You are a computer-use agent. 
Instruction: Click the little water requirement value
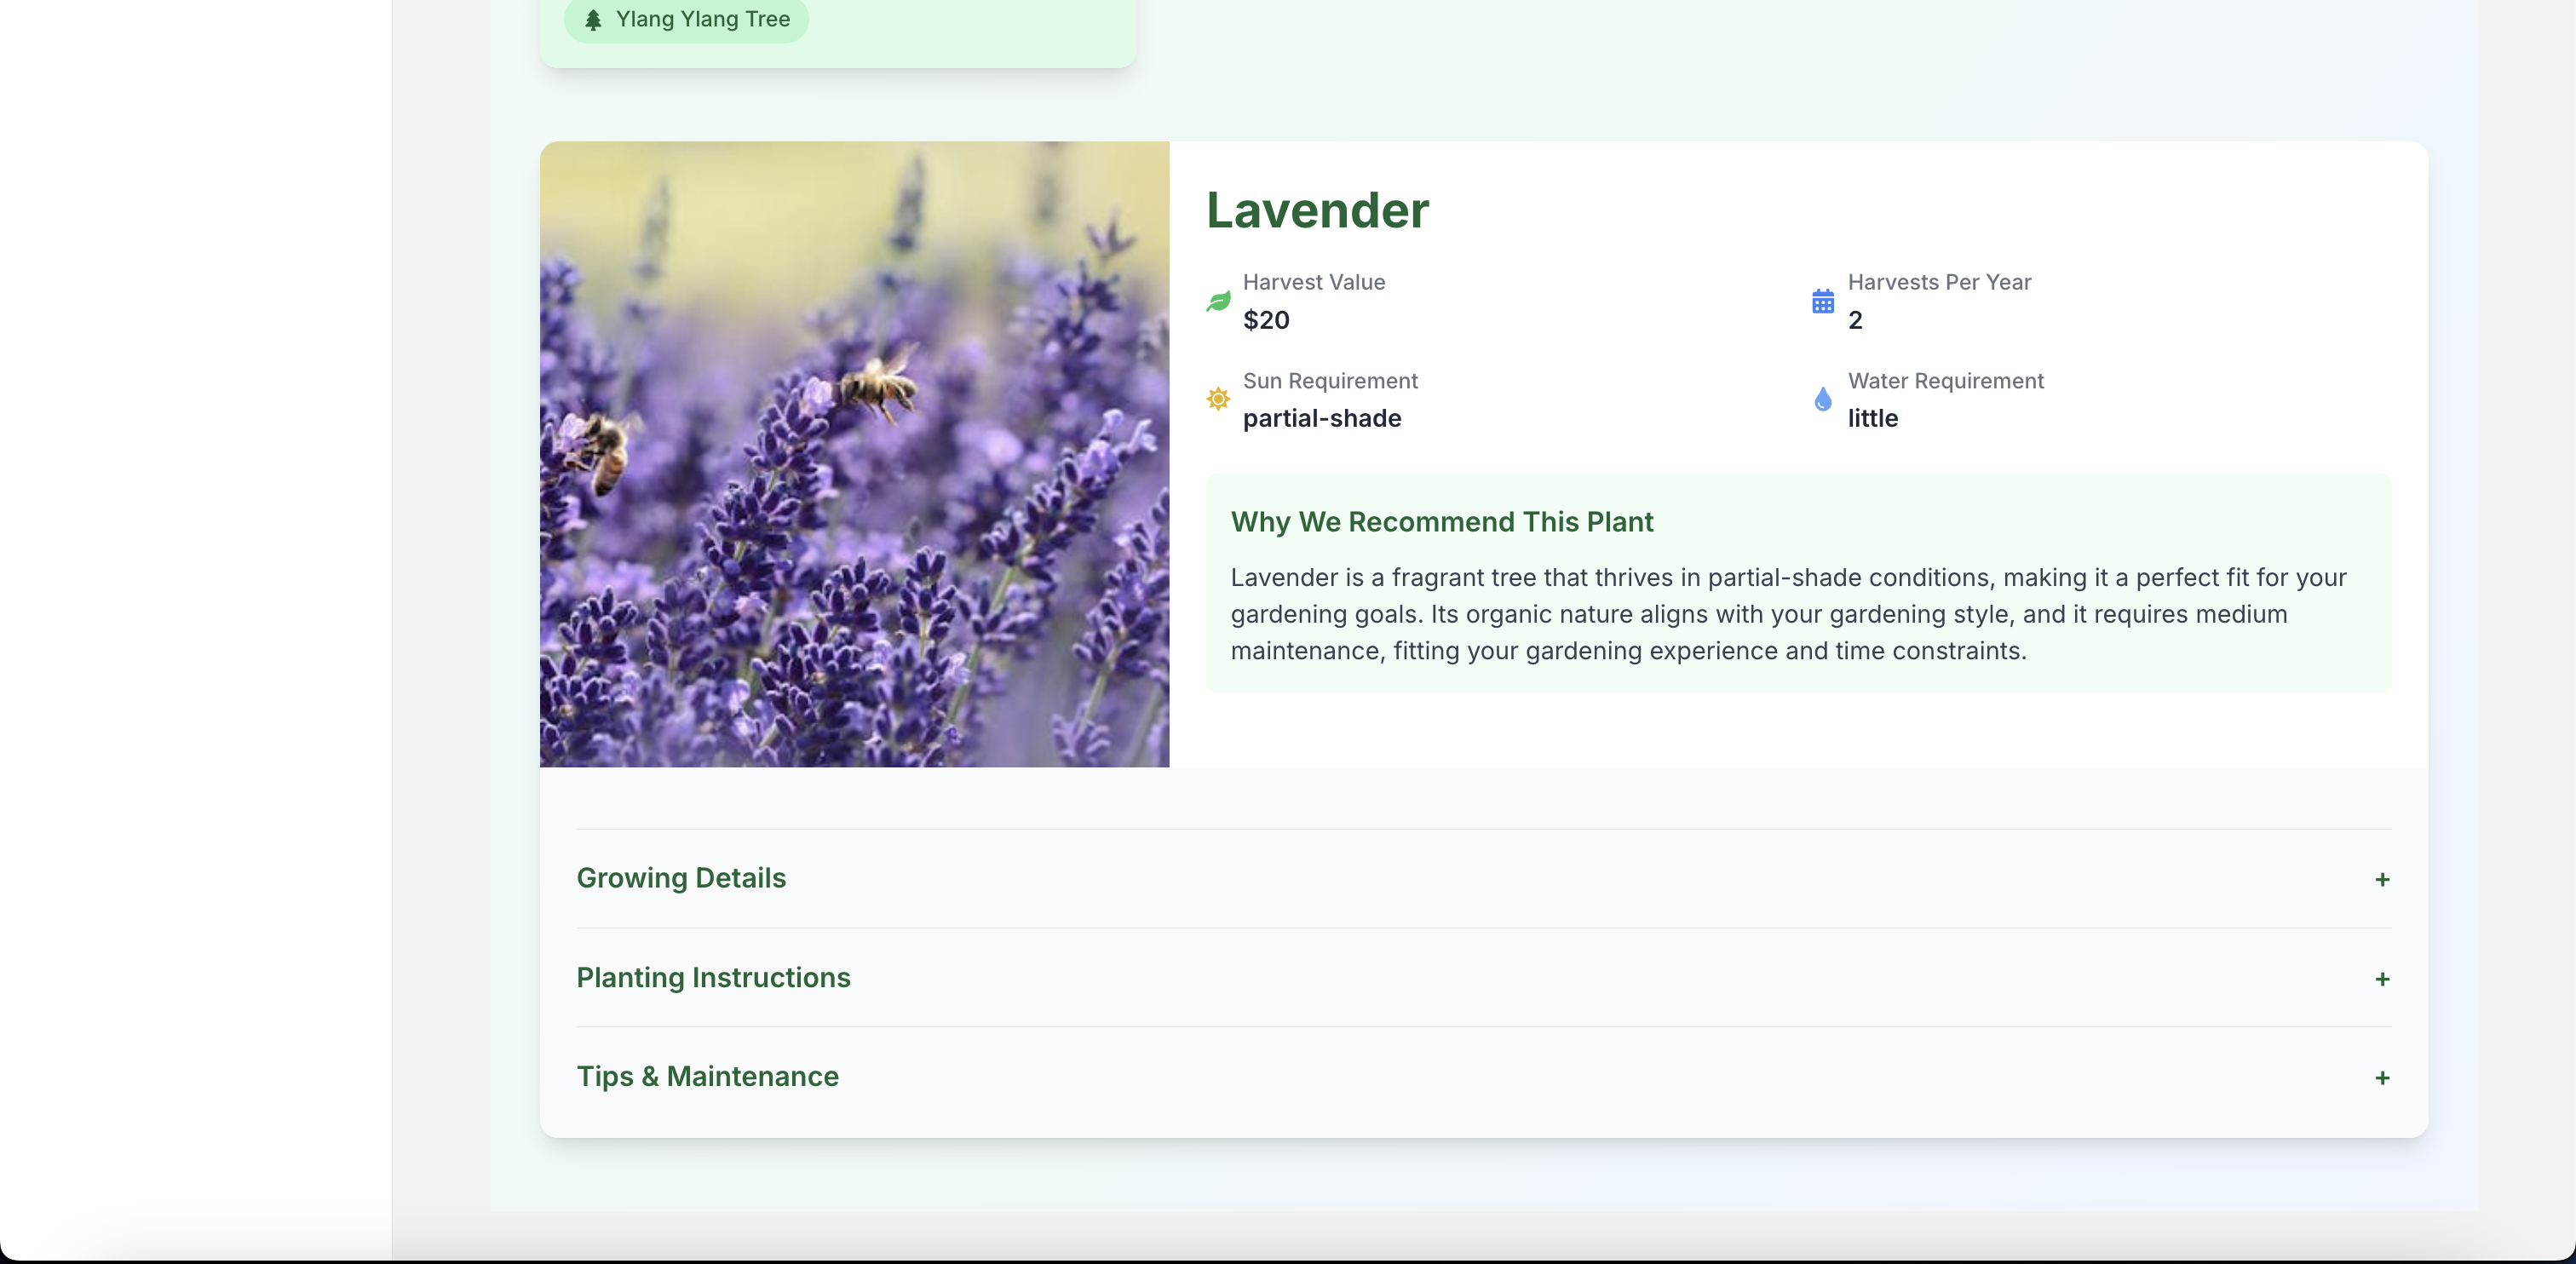click(x=1872, y=418)
